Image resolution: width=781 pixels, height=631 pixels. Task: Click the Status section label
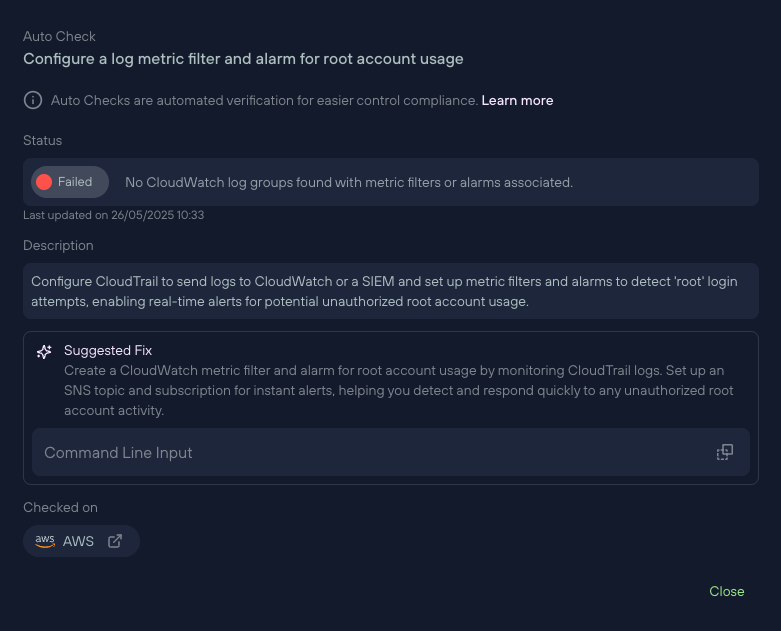point(42,140)
